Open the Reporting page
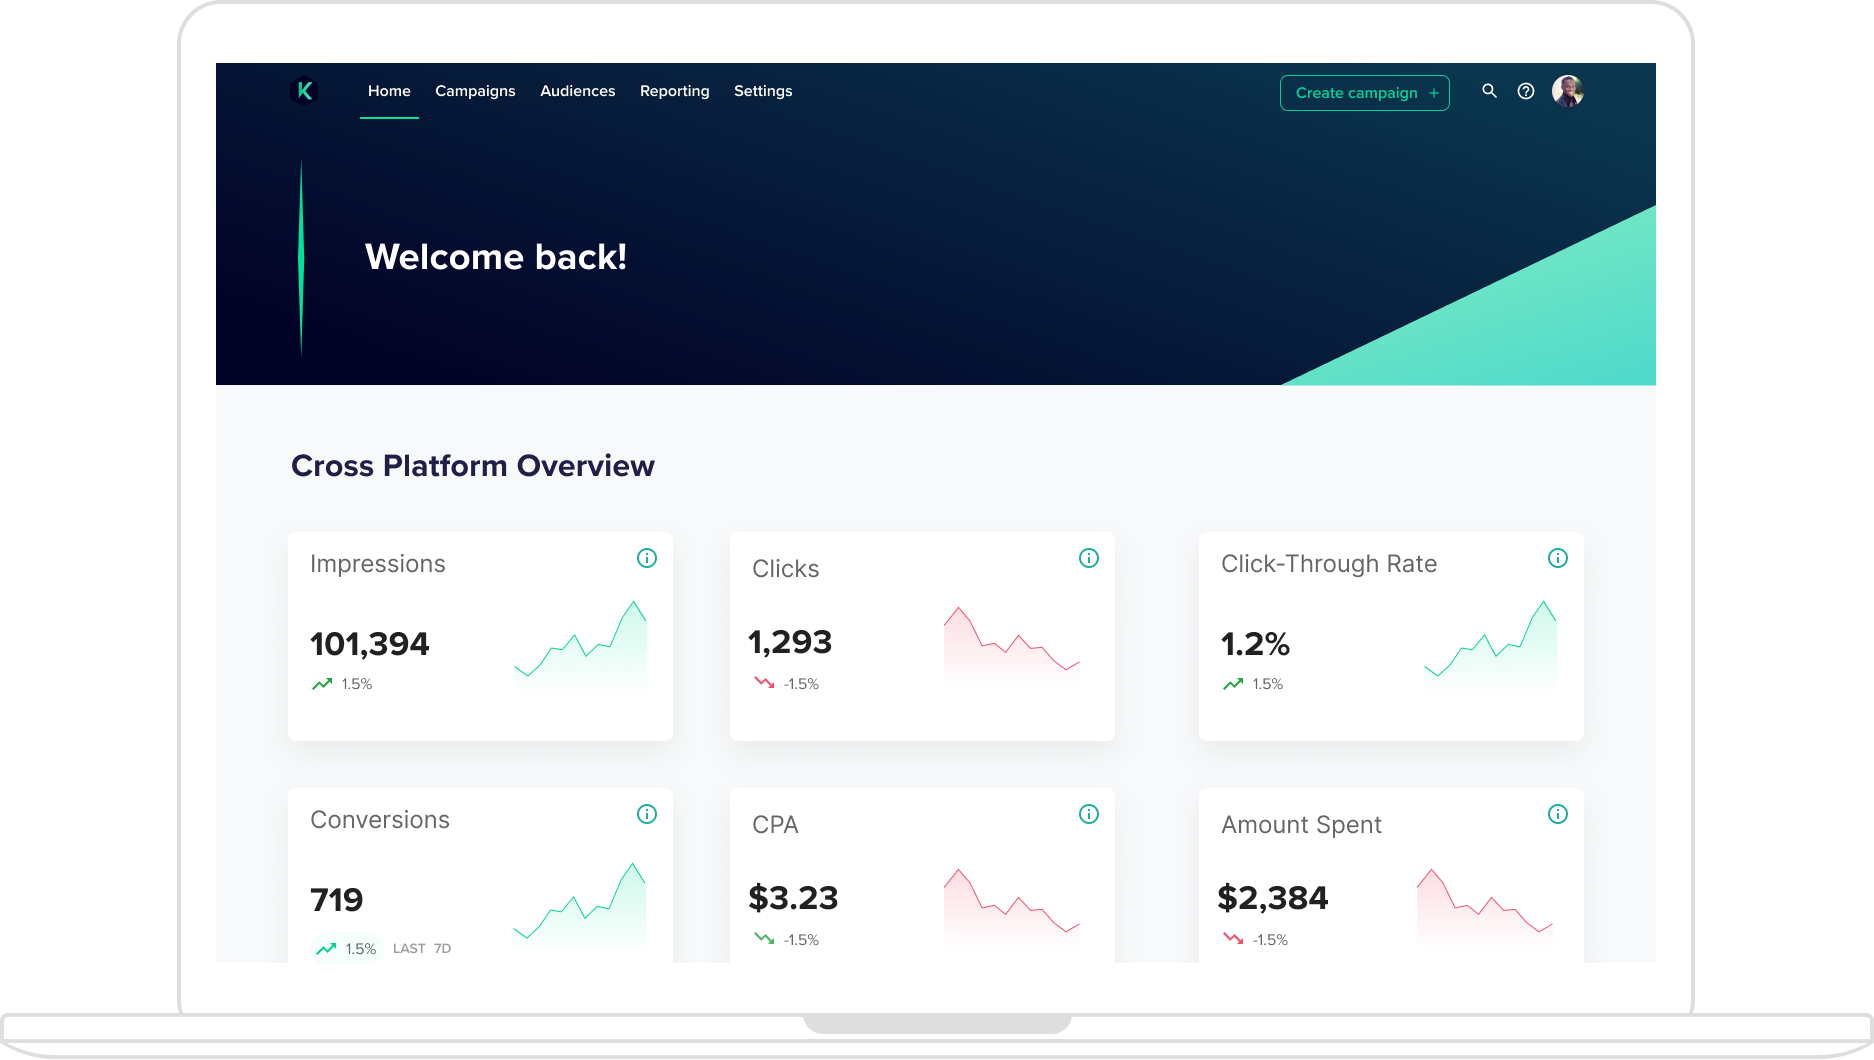The width and height of the screenshot is (1874, 1060). (x=674, y=91)
